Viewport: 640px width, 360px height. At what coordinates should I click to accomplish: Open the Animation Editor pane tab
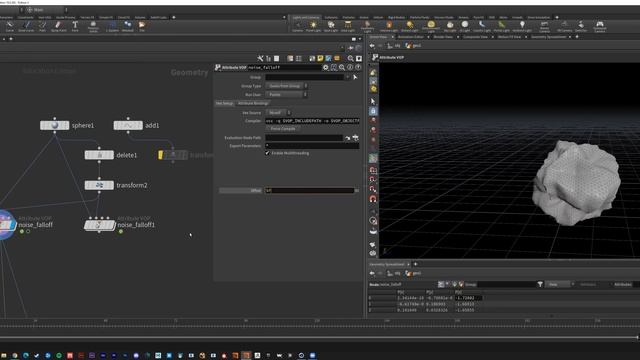click(411, 37)
